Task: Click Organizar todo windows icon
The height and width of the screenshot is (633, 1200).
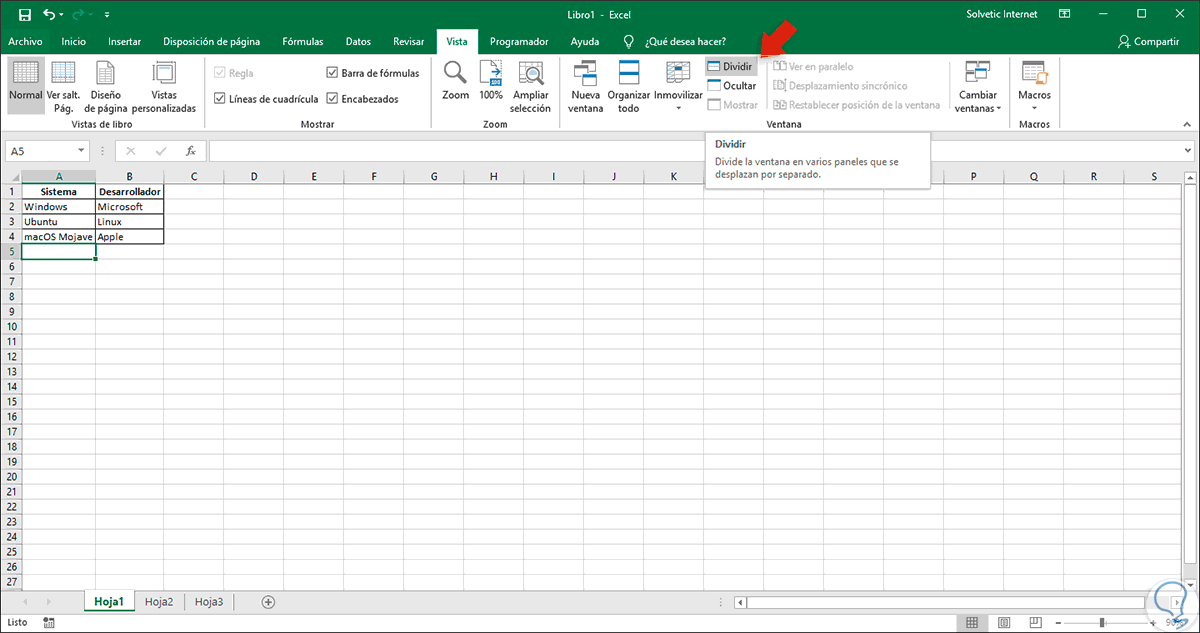Action: point(629,73)
